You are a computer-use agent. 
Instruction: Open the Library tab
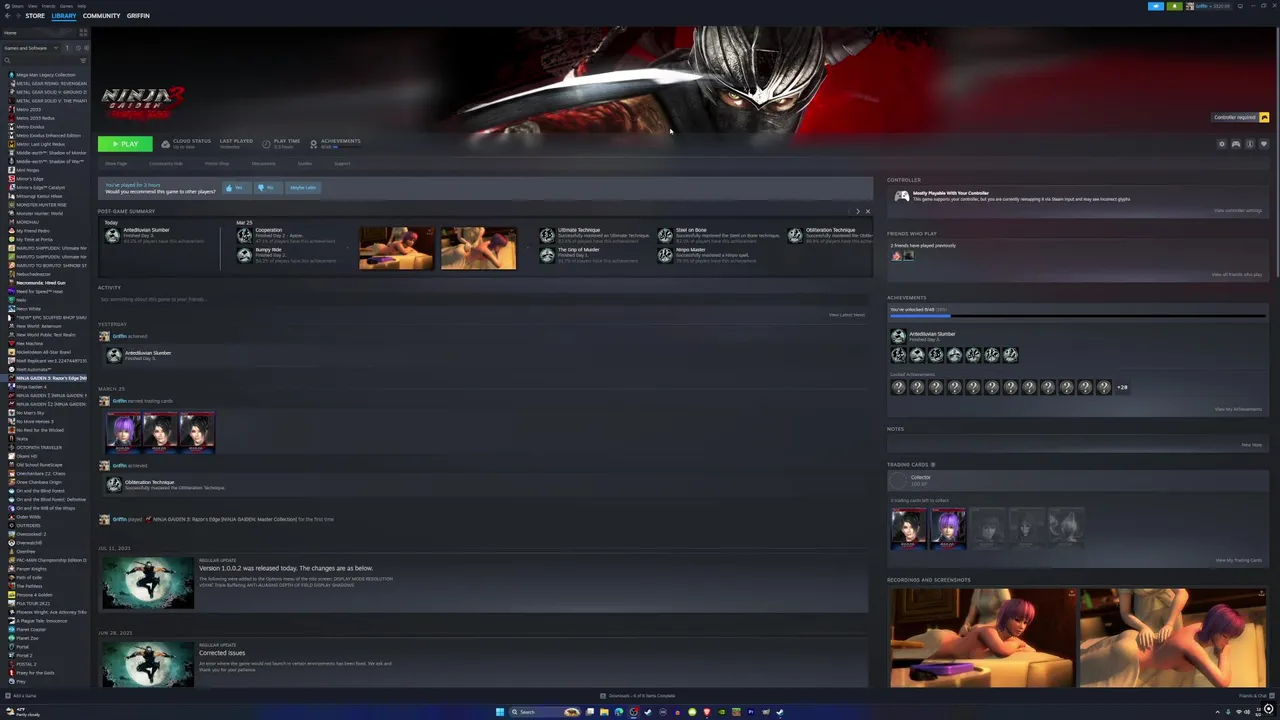click(x=64, y=16)
